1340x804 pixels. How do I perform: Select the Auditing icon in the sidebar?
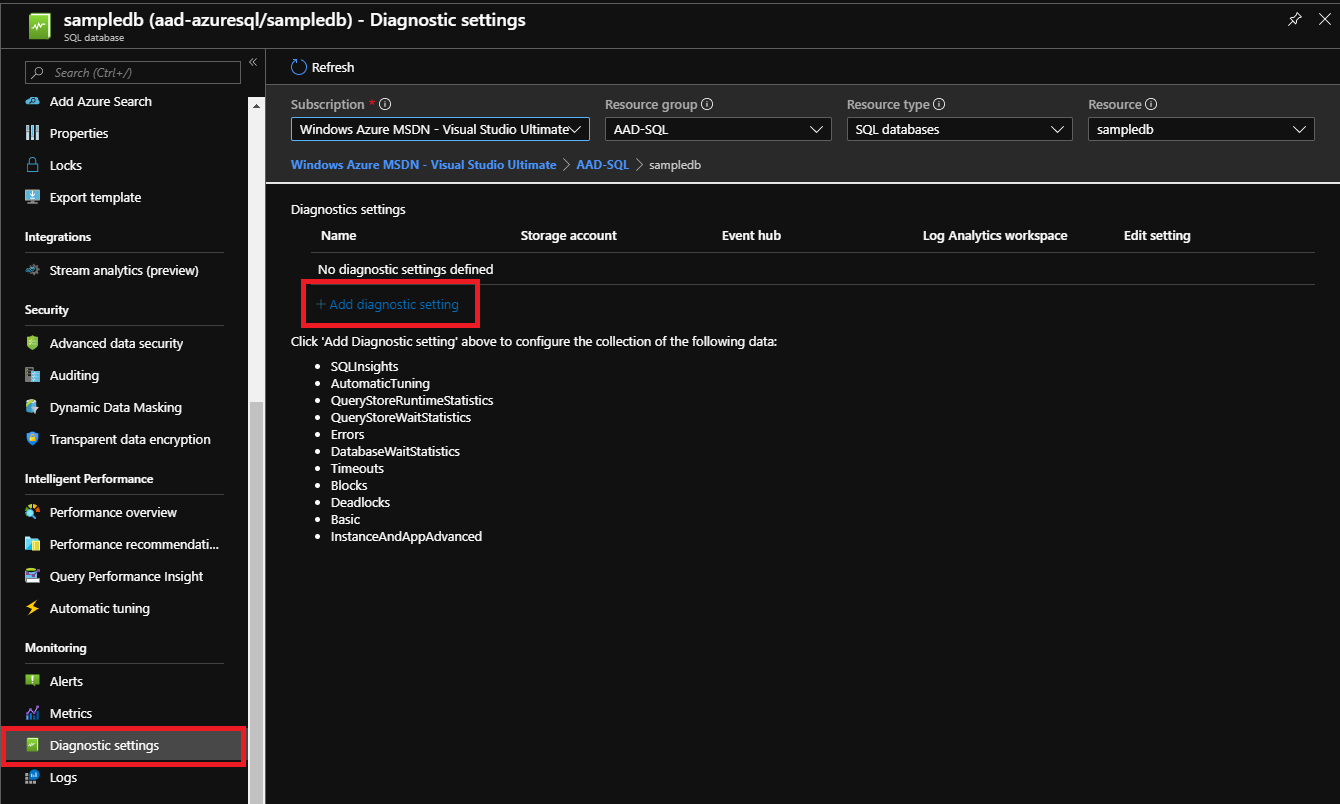click(x=33, y=375)
